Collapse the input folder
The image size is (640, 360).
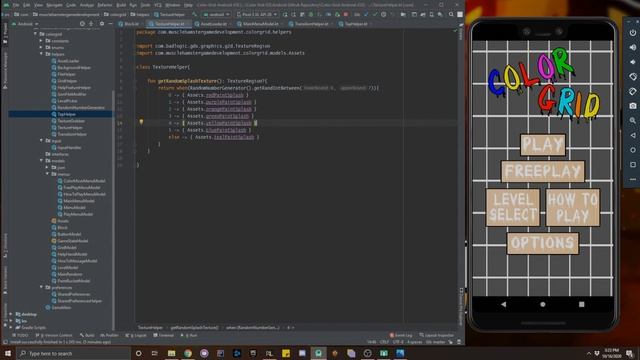point(41,140)
